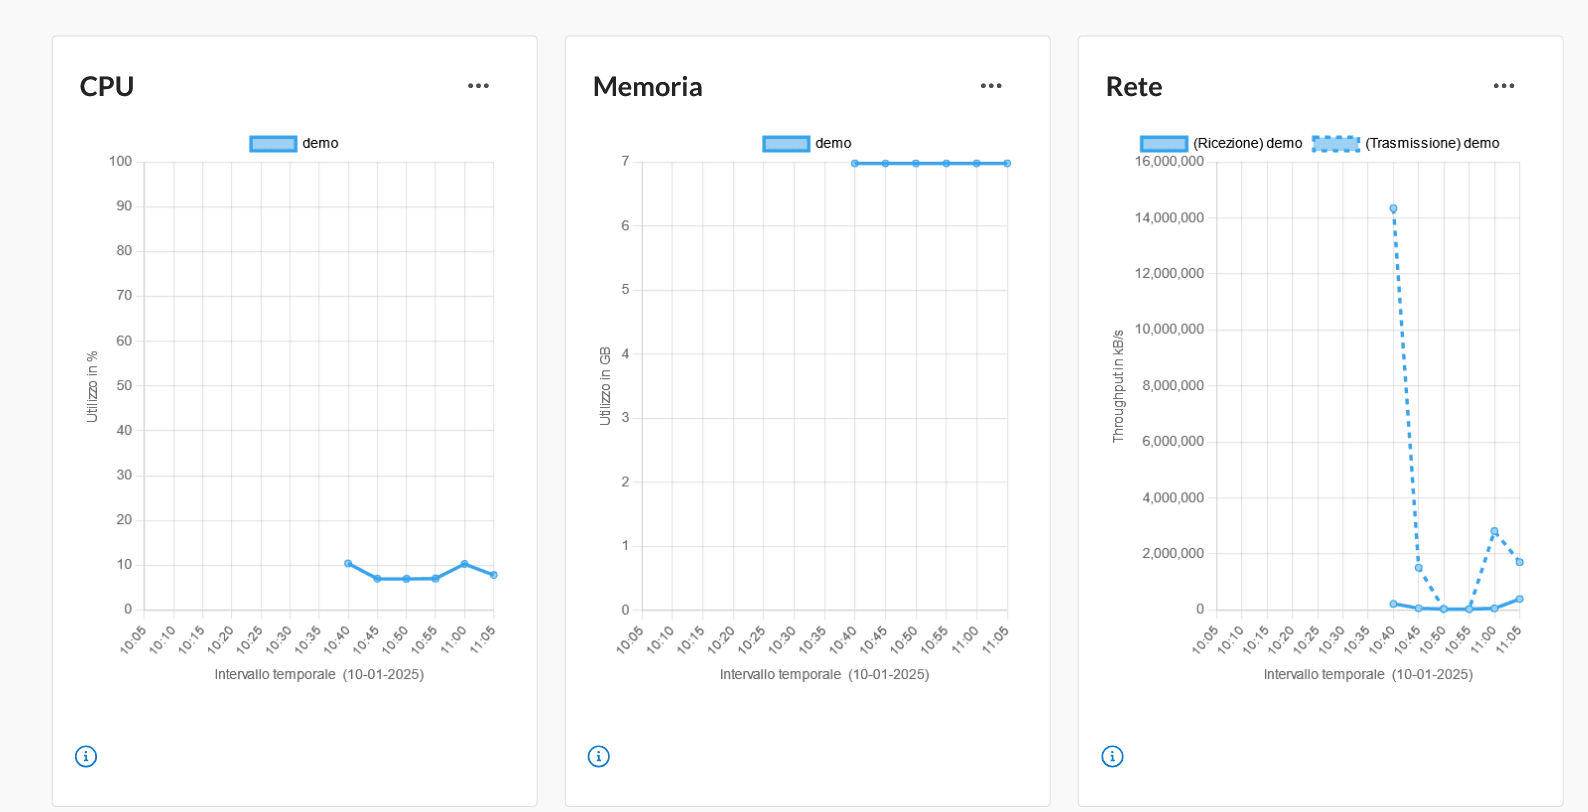
Task: Click the CPU legend color swatch
Action: pyautogui.click(x=273, y=144)
